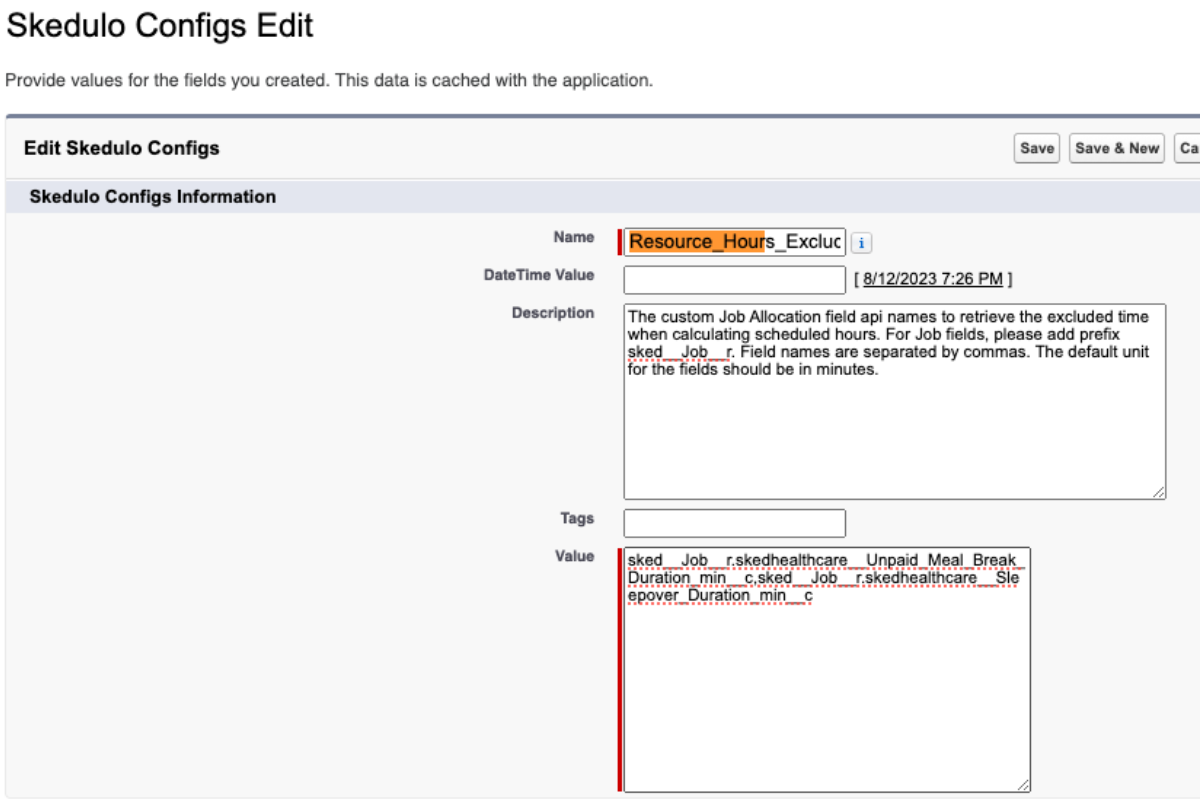Select the Tags input box
Screen dimensions: 1201x807
(x=735, y=523)
